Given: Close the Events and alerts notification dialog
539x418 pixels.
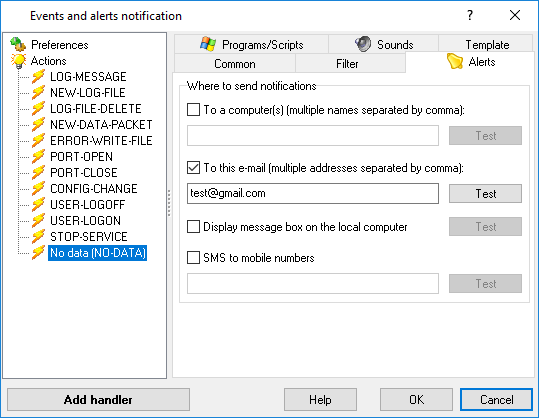Looking at the screenshot, I should tap(515, 15).
